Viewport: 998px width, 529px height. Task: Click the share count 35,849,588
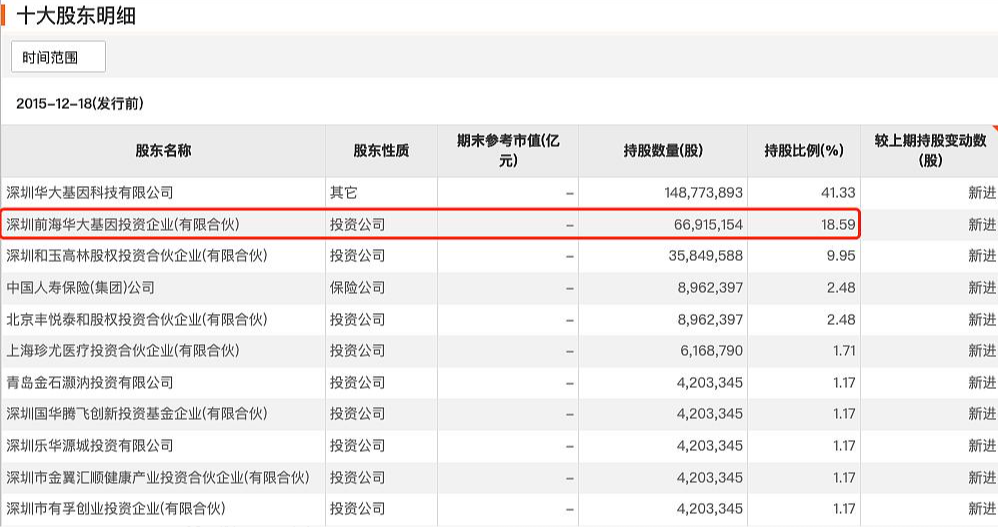pos(706,255)
